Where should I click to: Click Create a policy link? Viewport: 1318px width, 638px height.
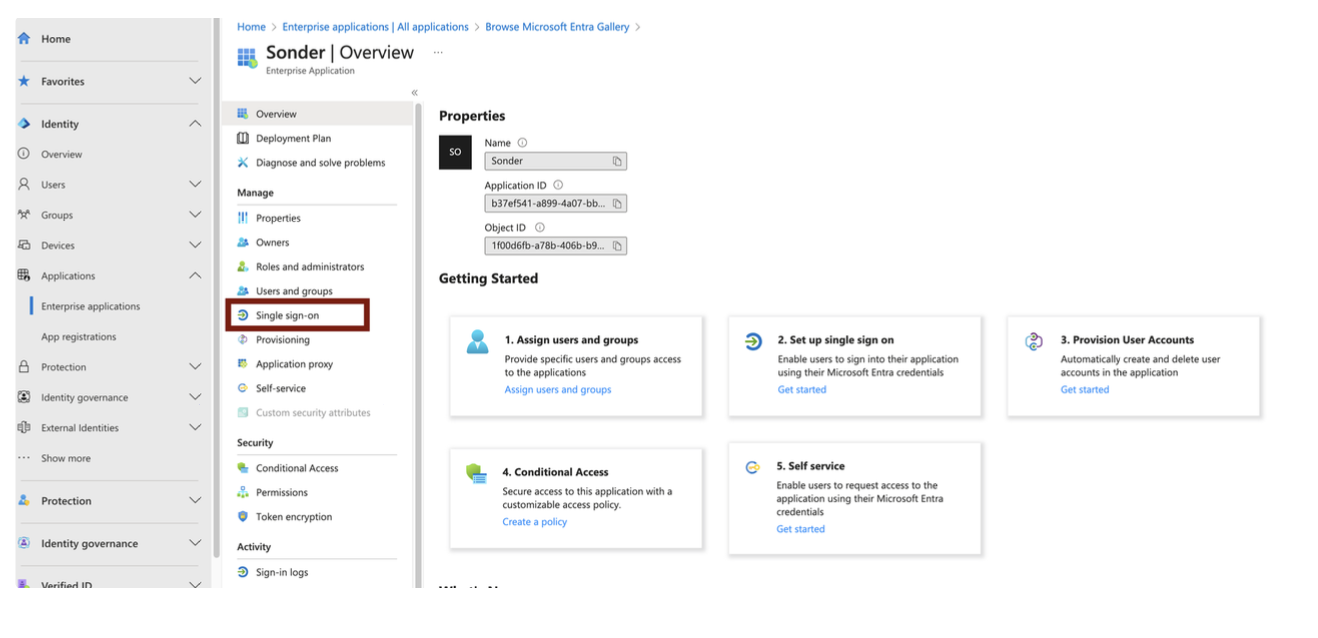click(x=534, y=522)
